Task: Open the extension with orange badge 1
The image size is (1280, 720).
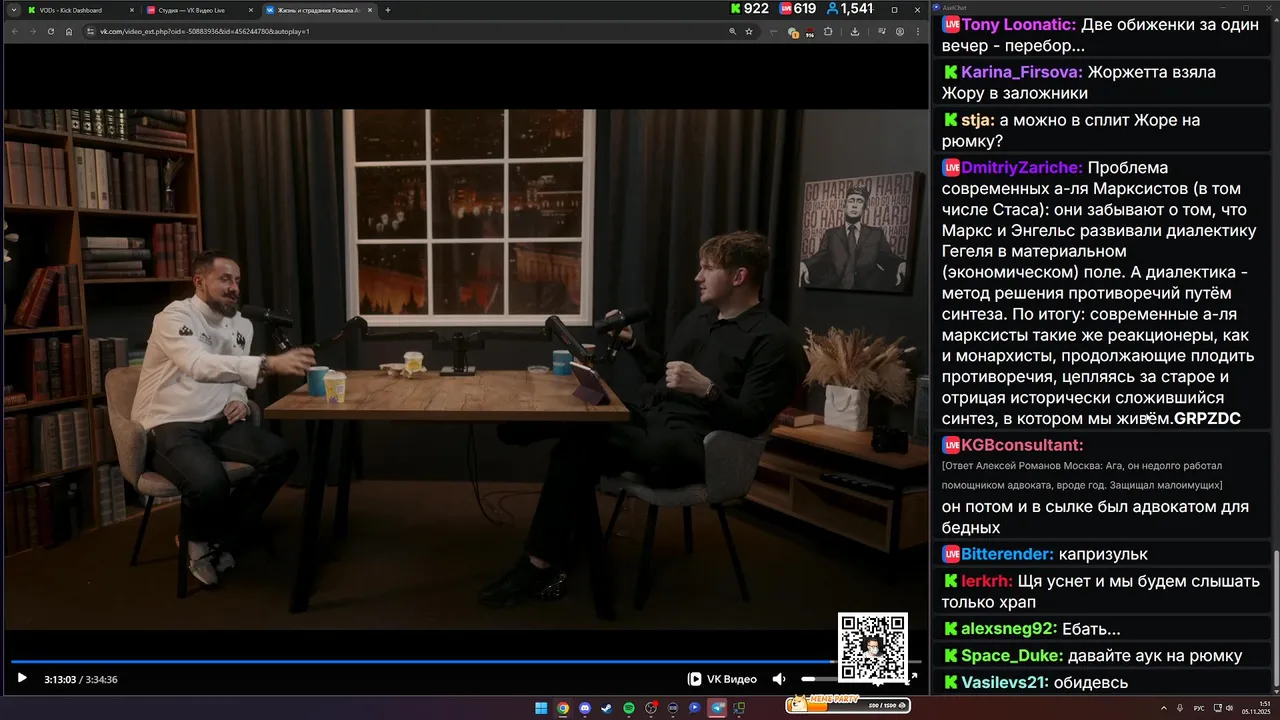Action: [x=793, y=32]
